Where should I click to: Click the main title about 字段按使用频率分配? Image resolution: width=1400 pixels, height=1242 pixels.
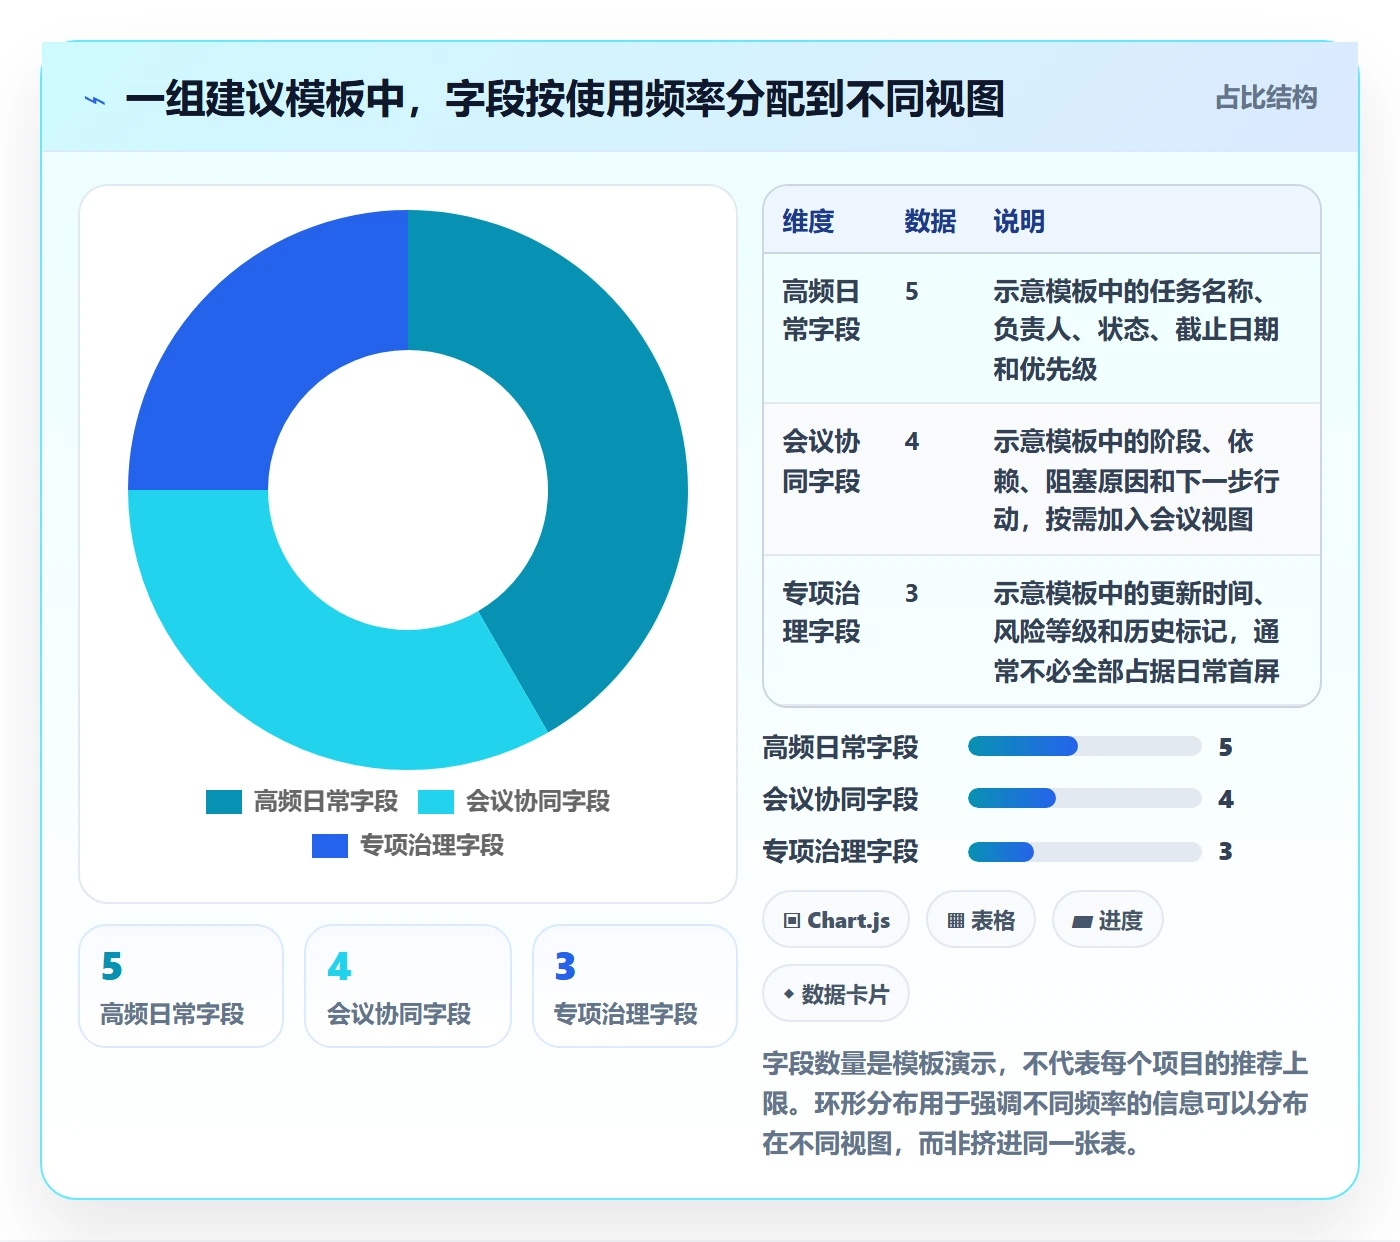tap(565, 99)
